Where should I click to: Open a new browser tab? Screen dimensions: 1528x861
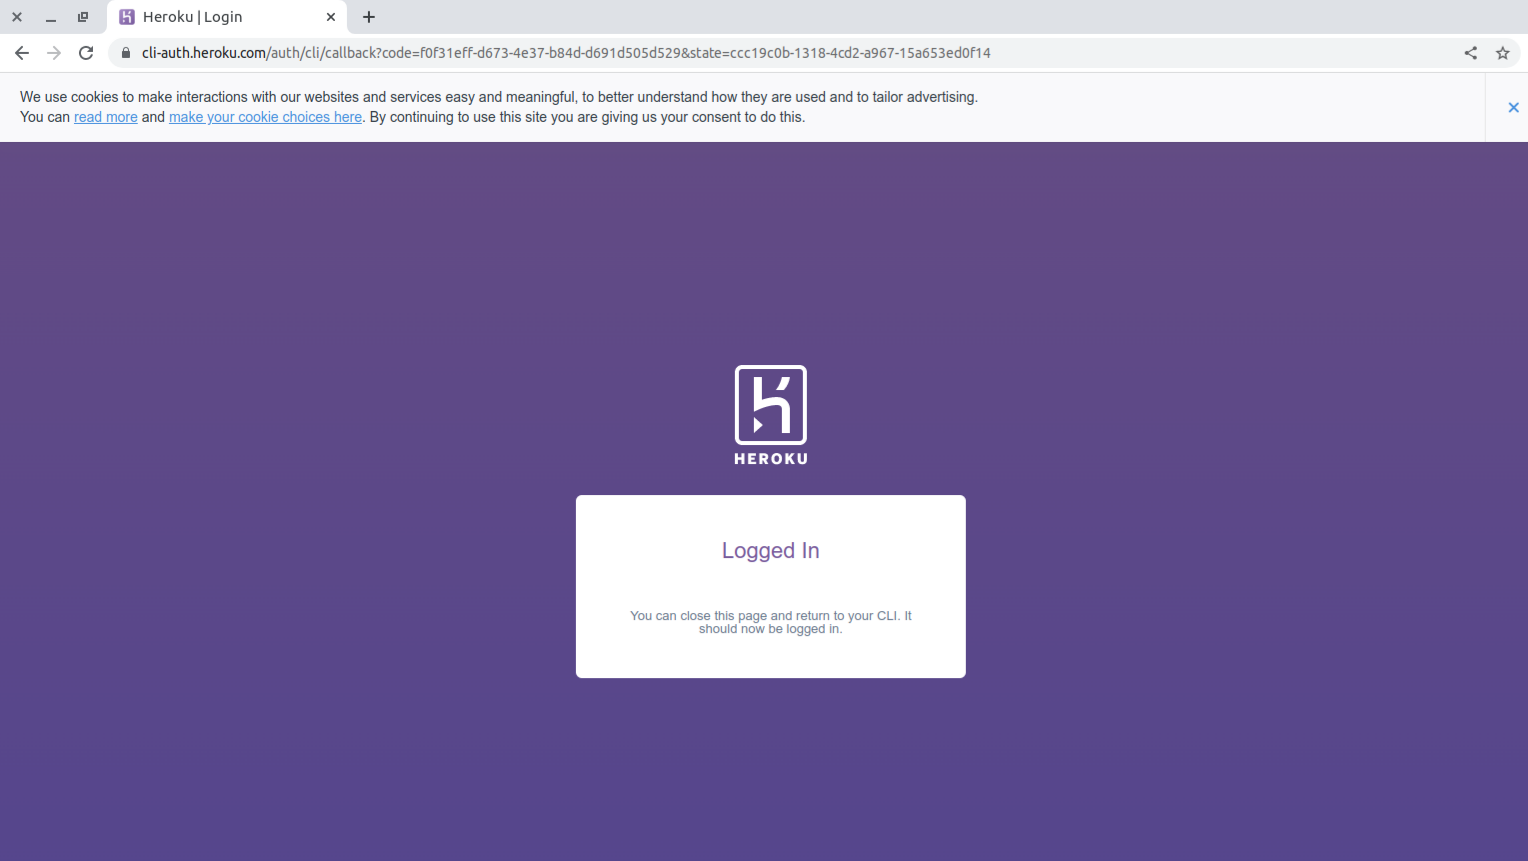[369, 17]
